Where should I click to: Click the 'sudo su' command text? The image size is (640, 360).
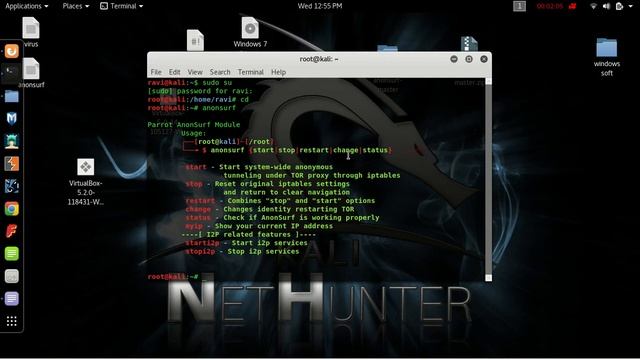click(217, 82)
